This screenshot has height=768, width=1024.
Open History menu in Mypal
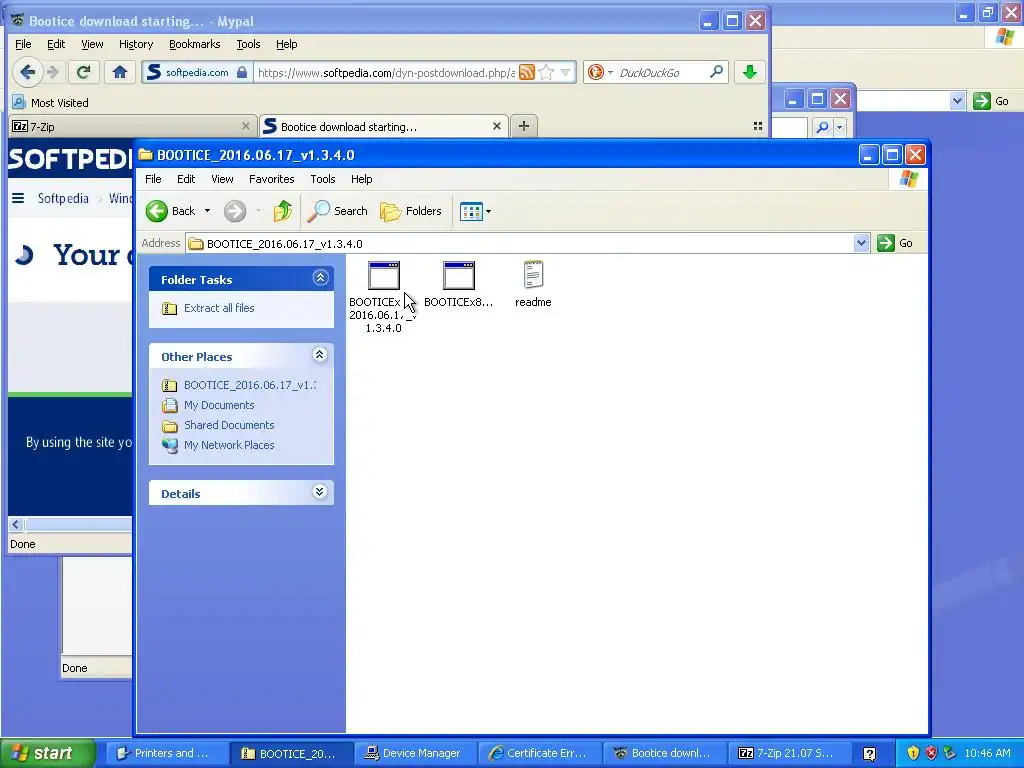pos(136,44)
